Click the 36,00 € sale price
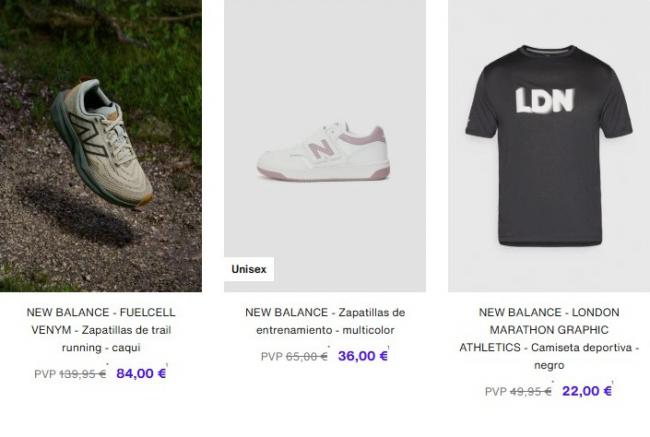Image resolution: width=650 pixels, height=437 pixels. point(363,356)
